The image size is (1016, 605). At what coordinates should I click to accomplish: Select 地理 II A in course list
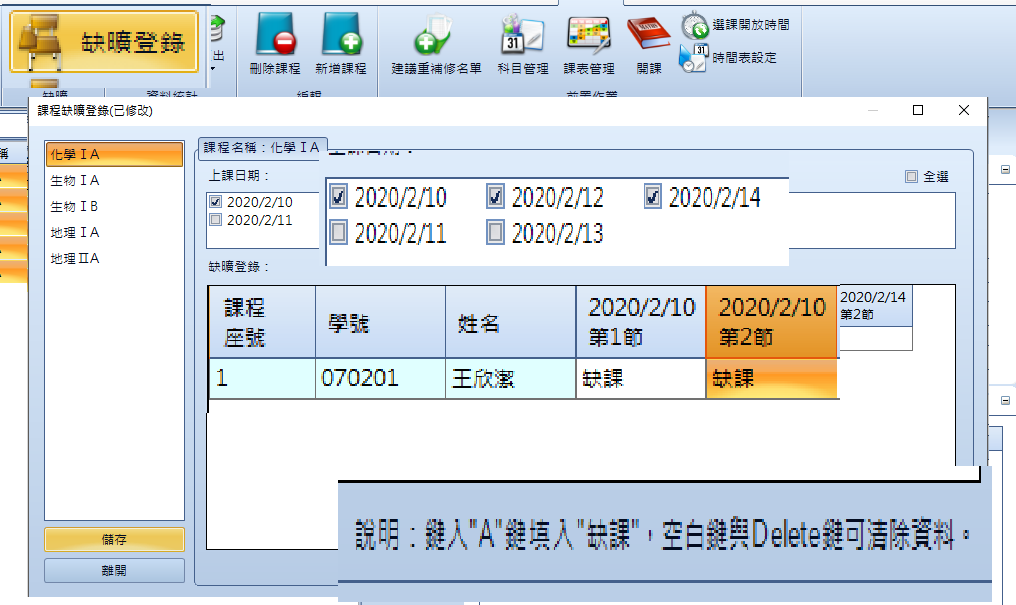pyautogui.click(x=115, y=258)
